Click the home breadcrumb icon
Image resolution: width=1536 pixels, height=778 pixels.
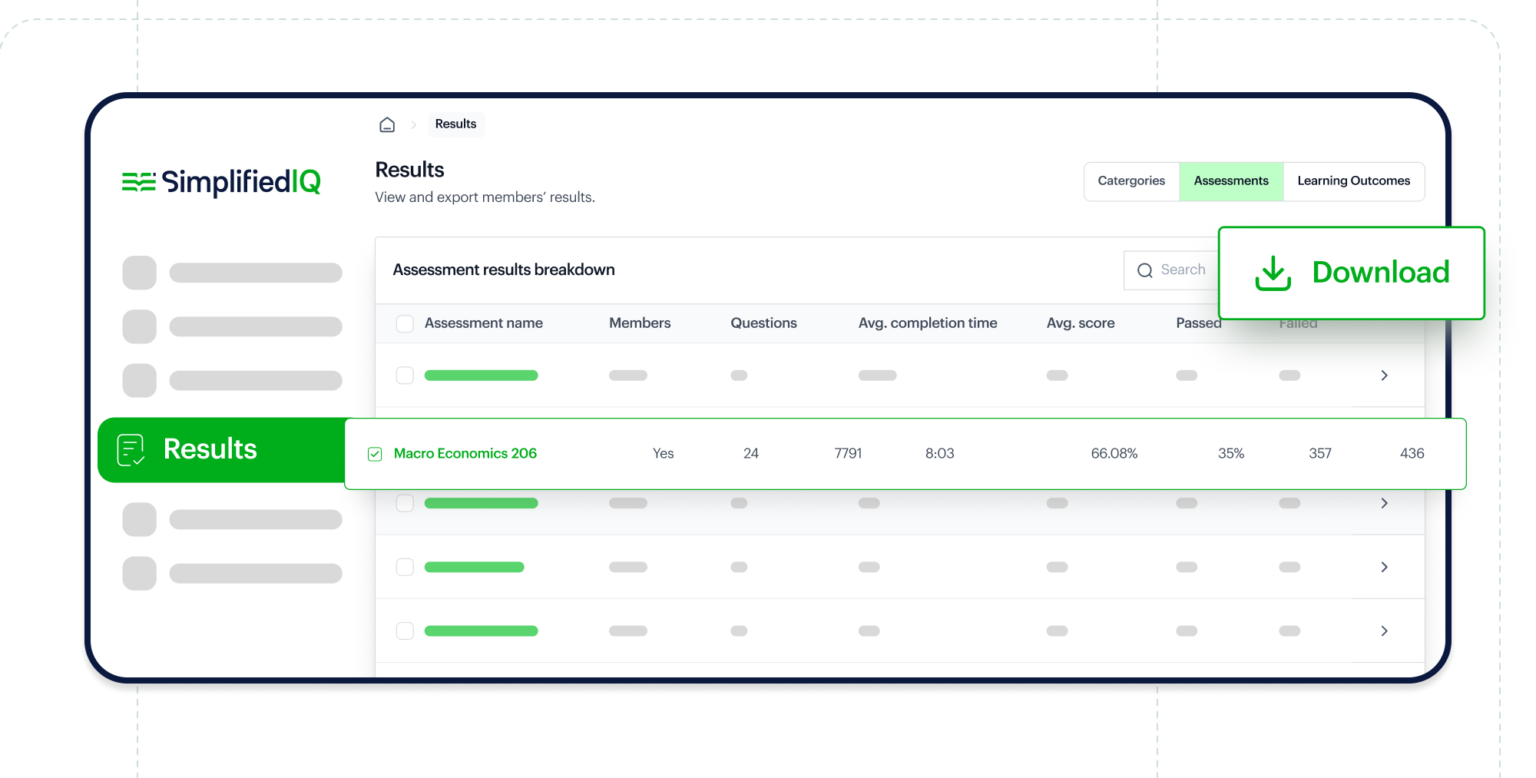pyautogui.click(x=387, y=125)
